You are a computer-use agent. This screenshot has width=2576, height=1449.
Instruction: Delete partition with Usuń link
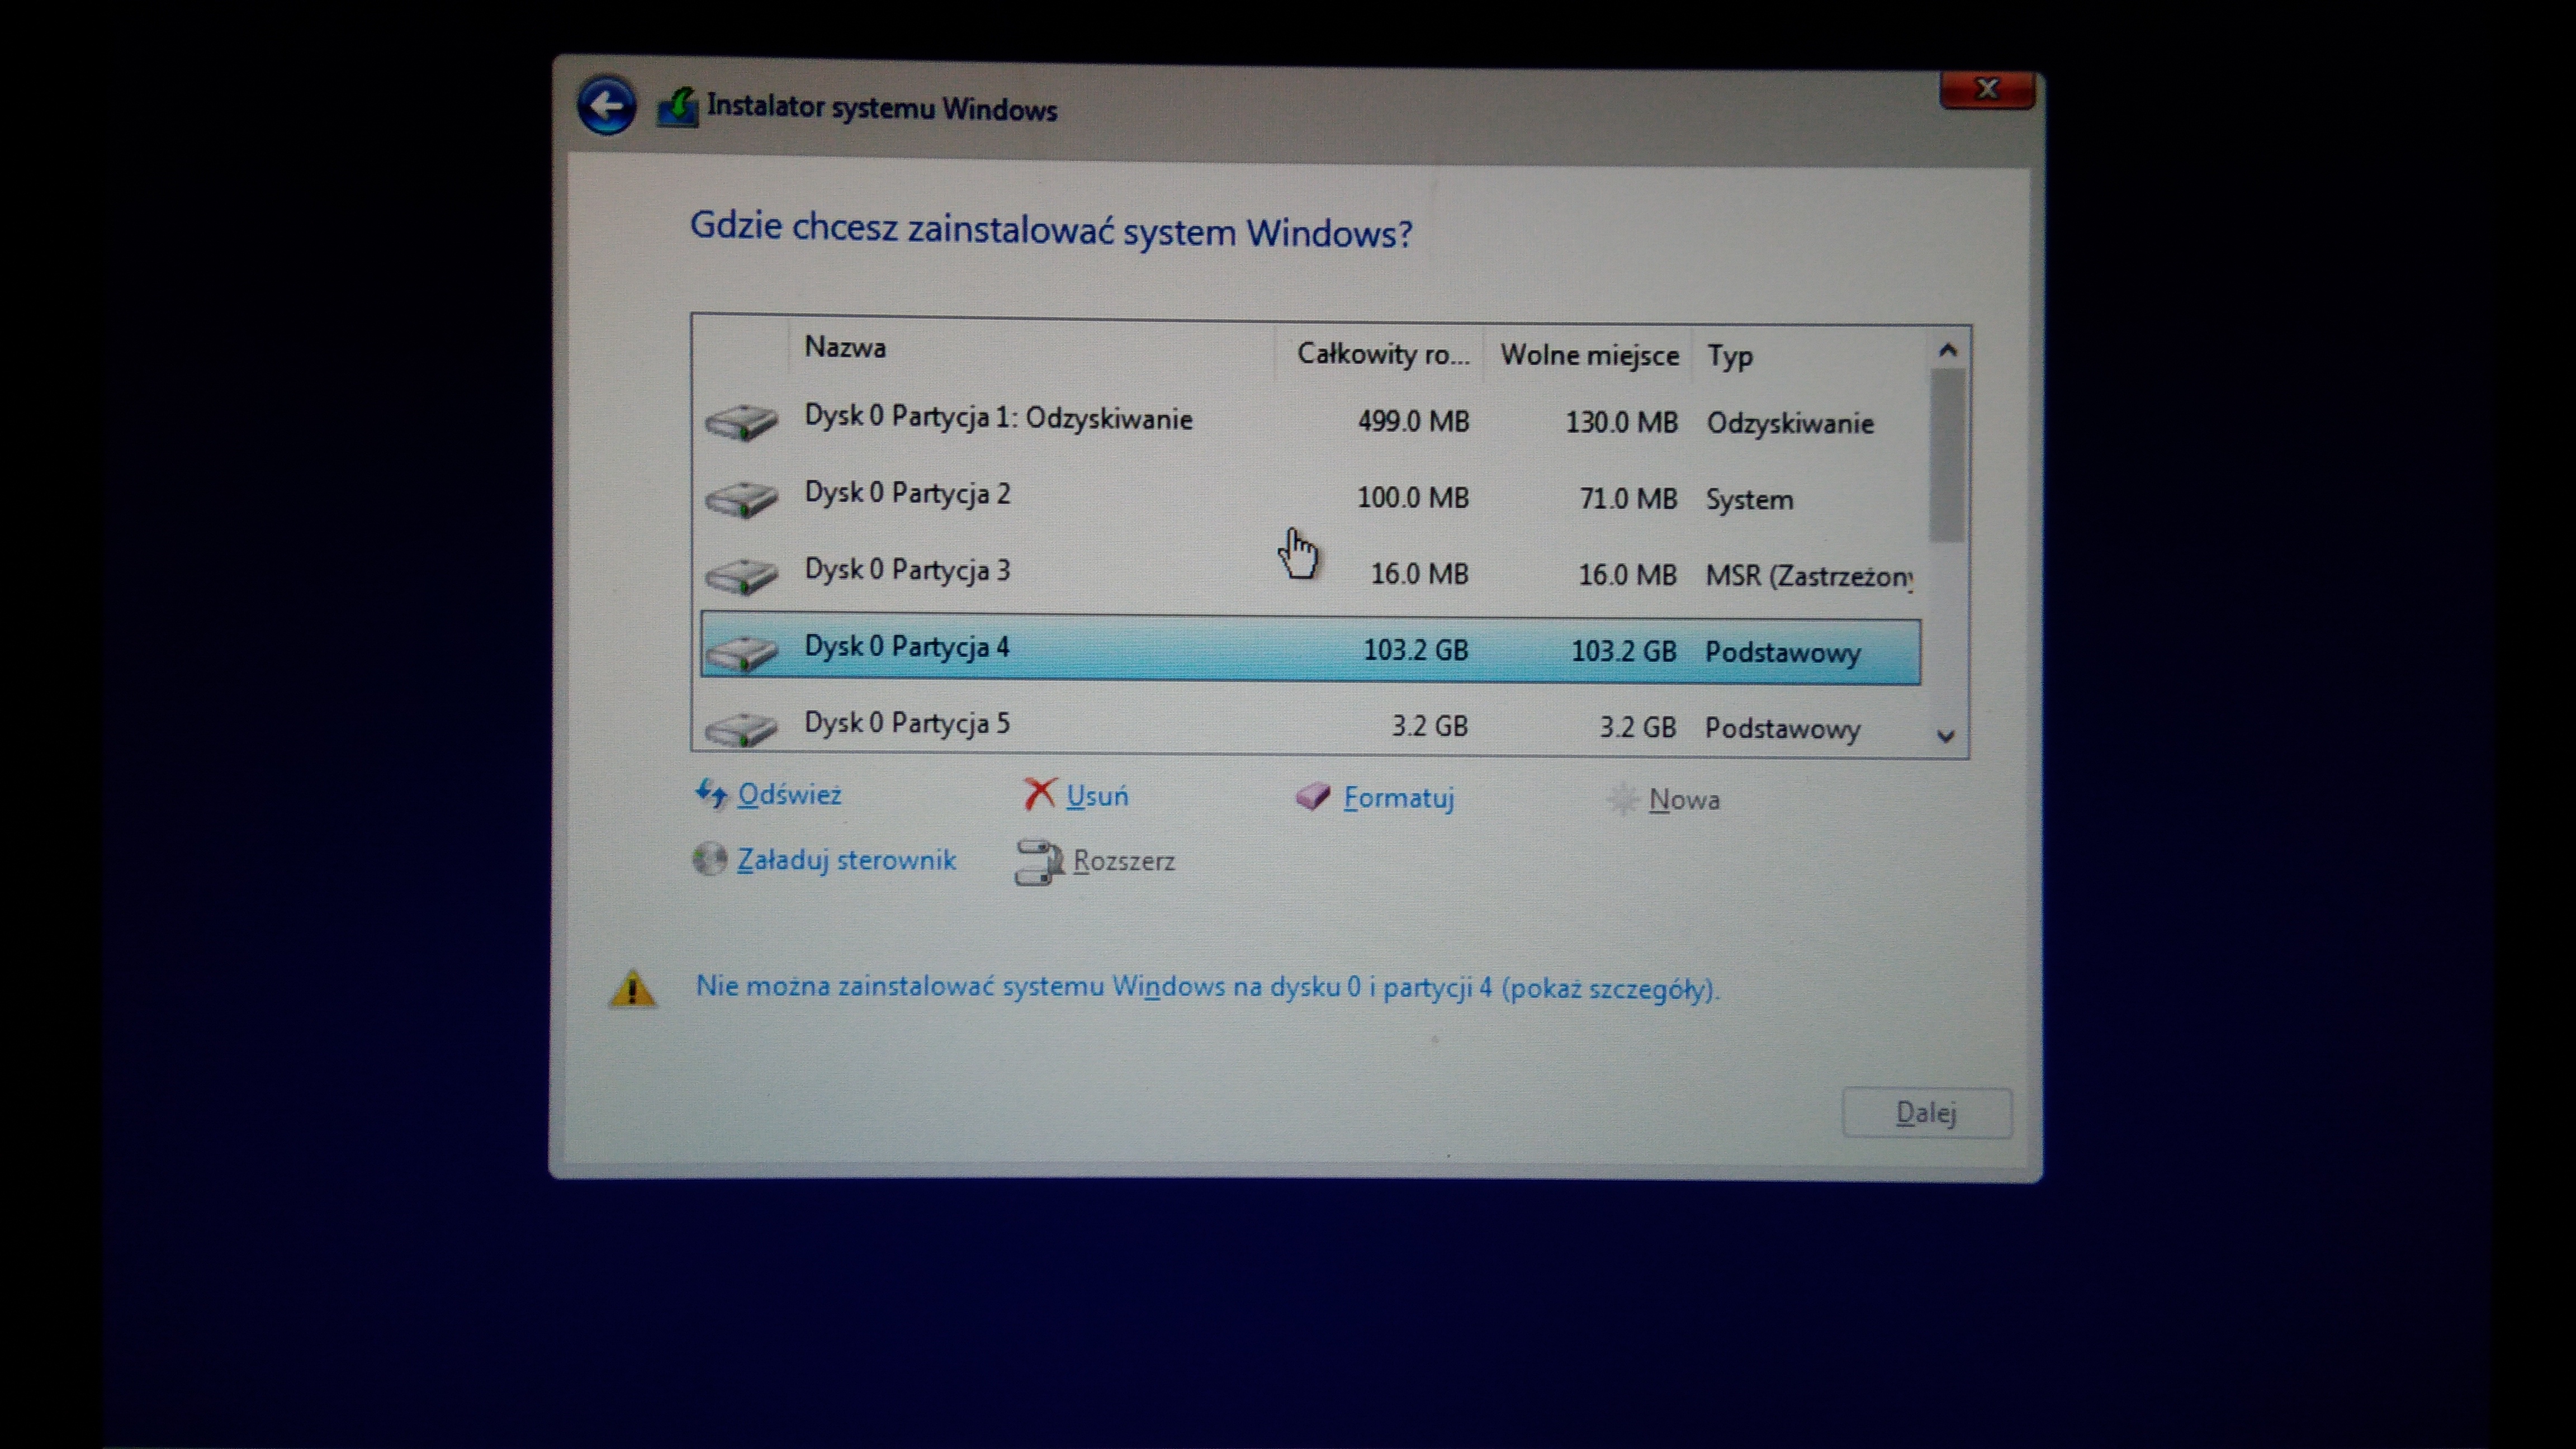(1097, 796)
